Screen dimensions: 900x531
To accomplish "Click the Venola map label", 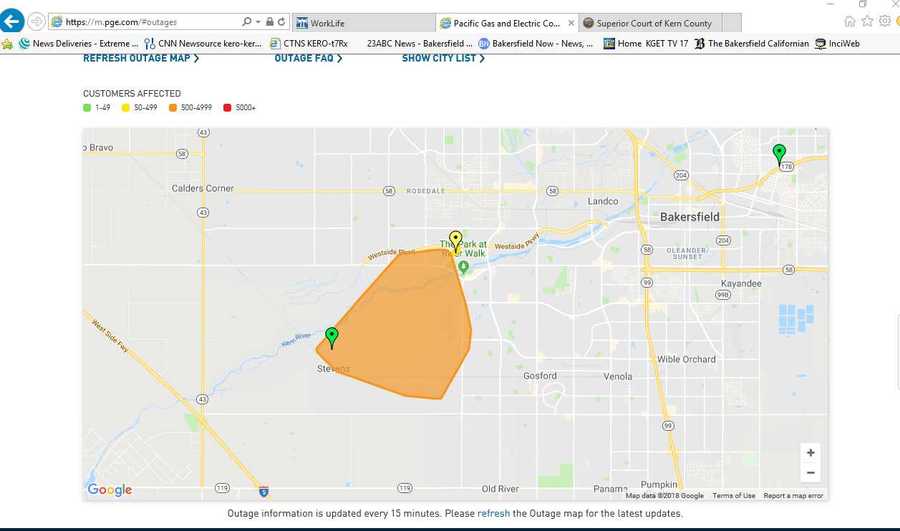I will tap(618, 377).
